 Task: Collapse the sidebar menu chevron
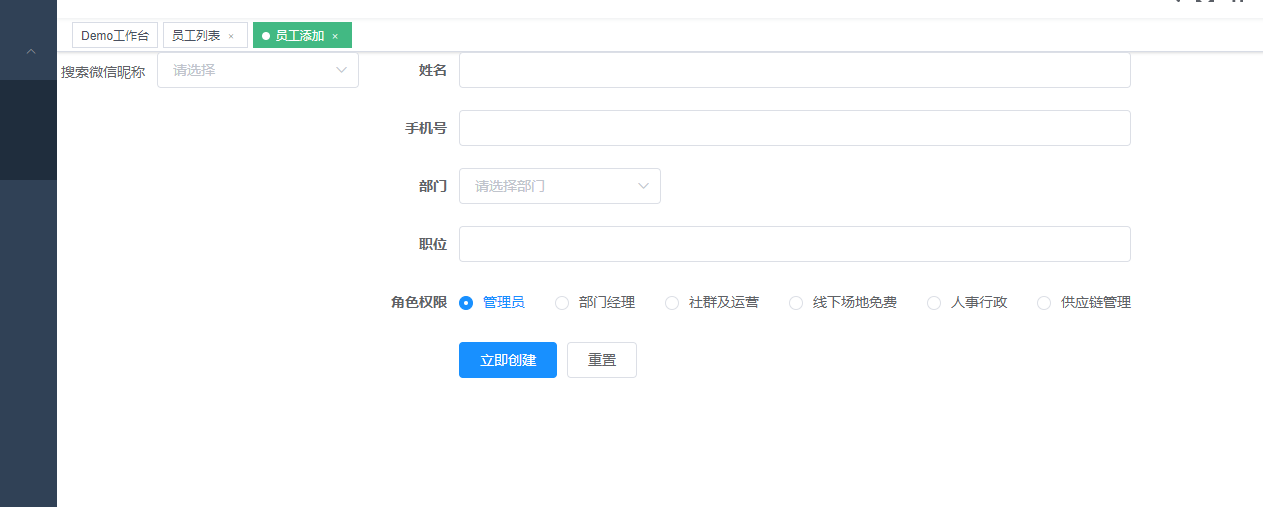30,51
